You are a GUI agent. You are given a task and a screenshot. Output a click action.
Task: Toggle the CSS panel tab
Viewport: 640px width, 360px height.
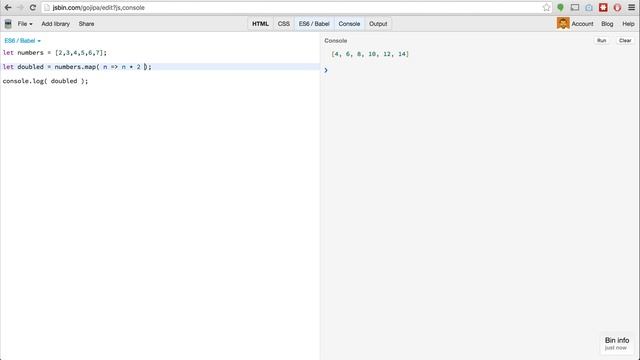284,24
